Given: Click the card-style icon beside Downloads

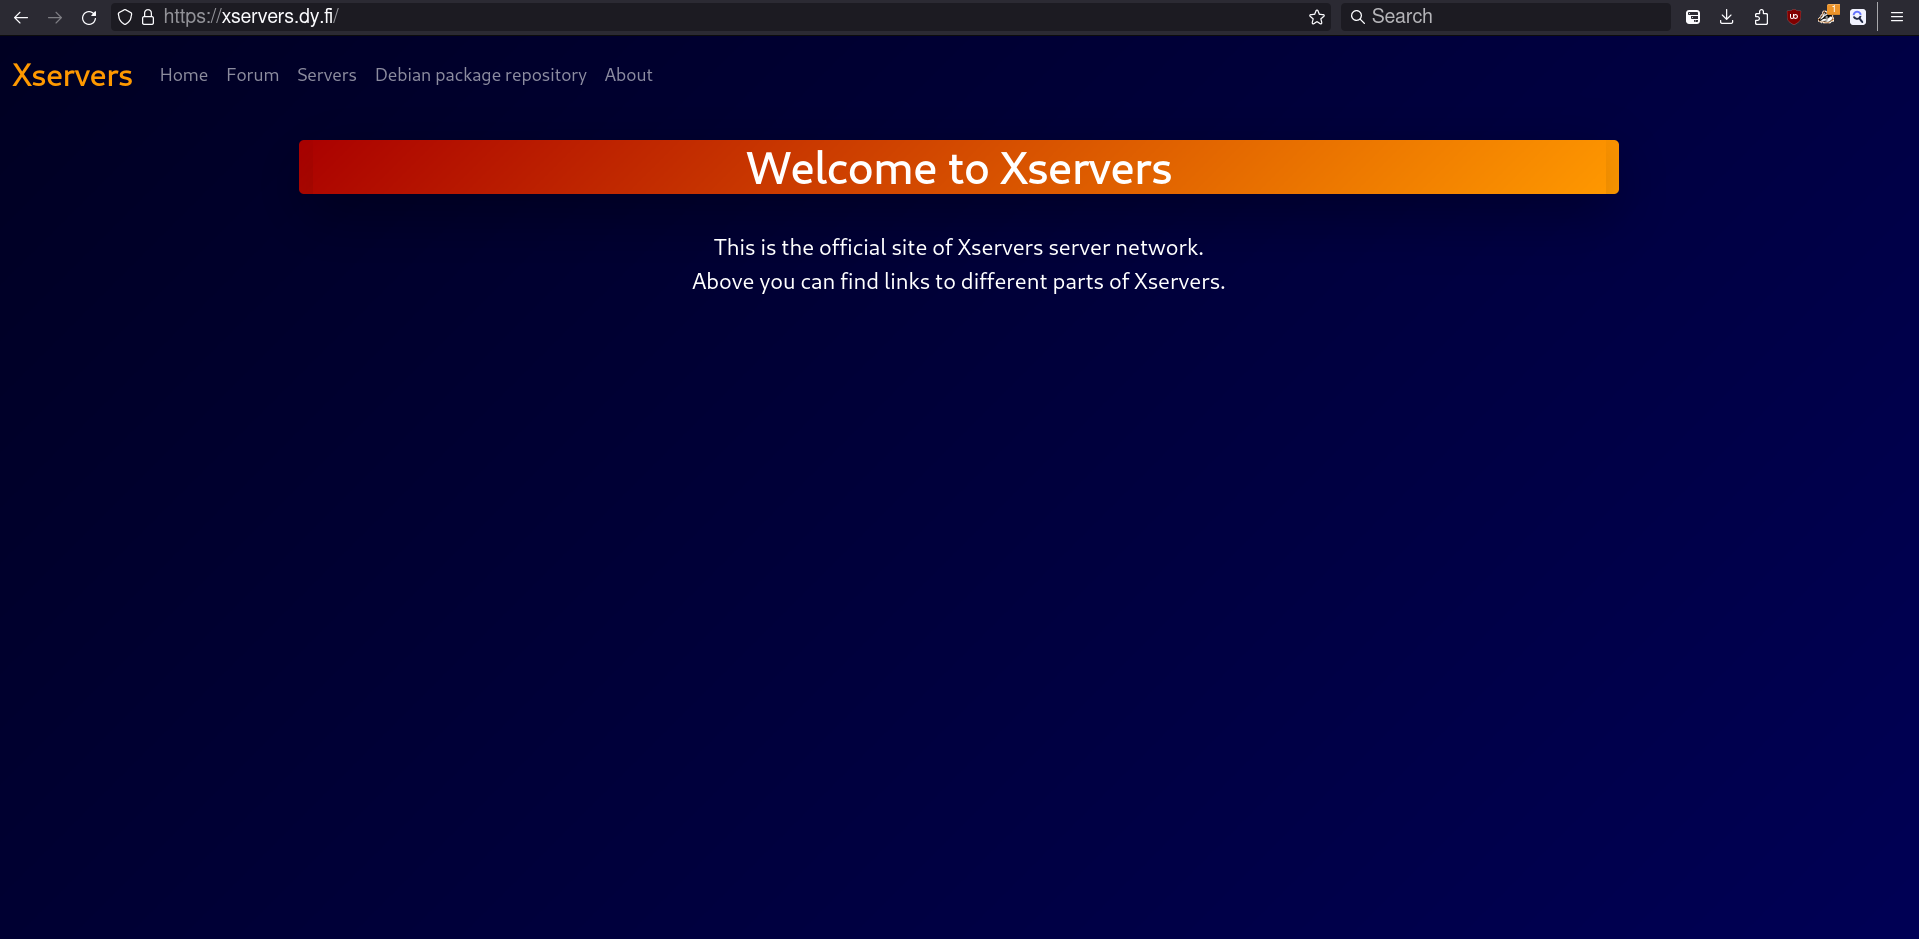Looking at the screenshot, I should 1693,17.
